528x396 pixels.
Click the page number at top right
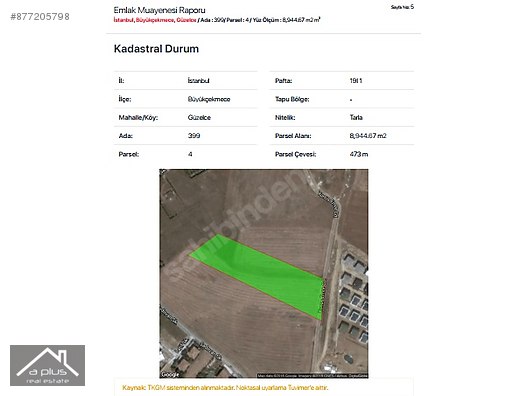[402, 7]
